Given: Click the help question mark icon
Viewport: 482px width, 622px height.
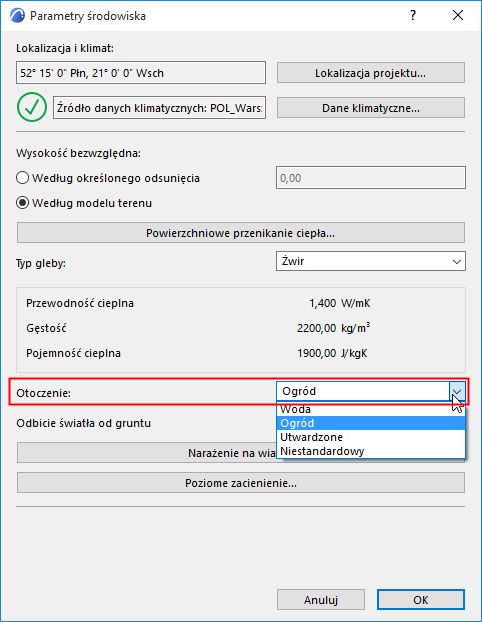Looking at the screenshot, I should coord(413,15).
